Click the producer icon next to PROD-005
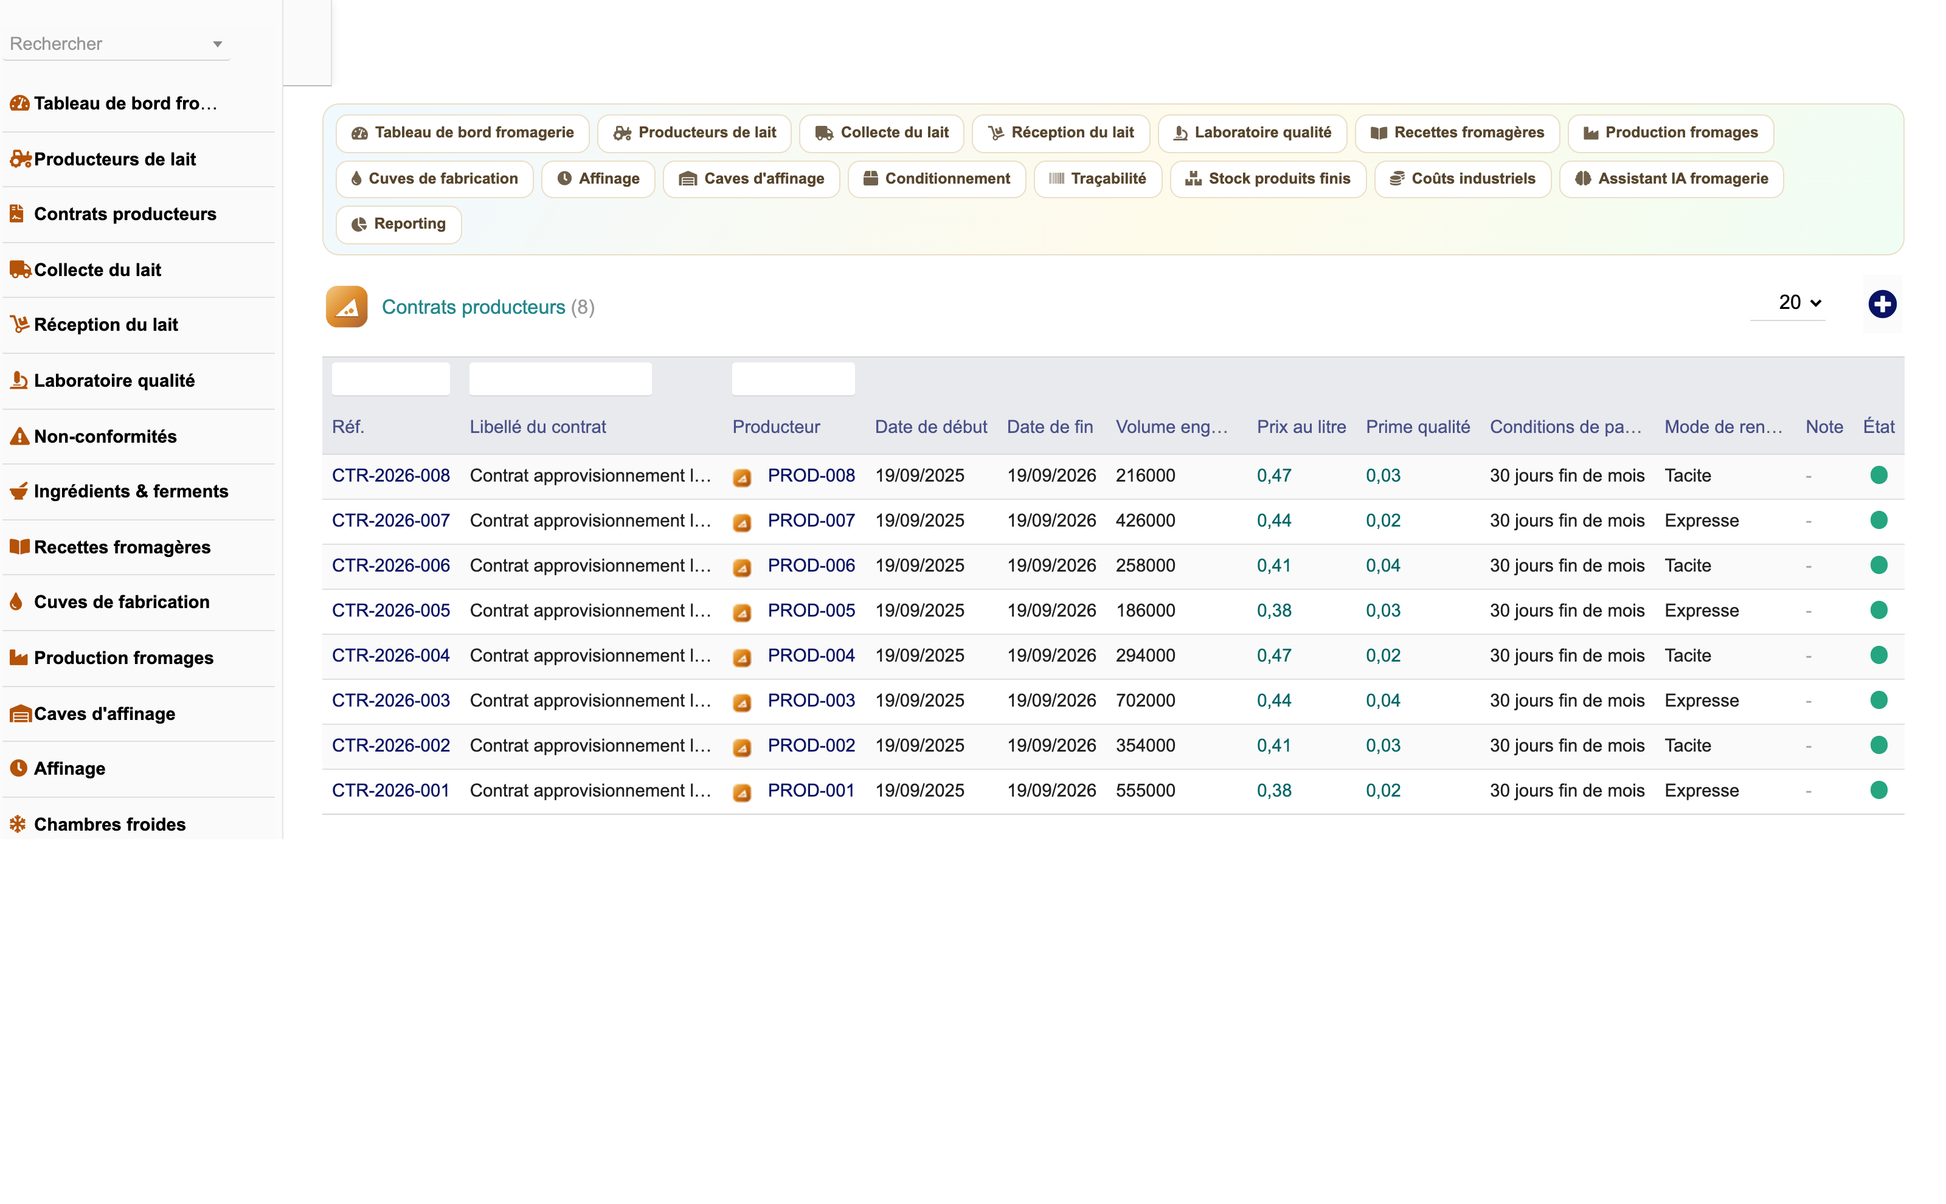The image size is (1946, 1204). pos(742,612)
